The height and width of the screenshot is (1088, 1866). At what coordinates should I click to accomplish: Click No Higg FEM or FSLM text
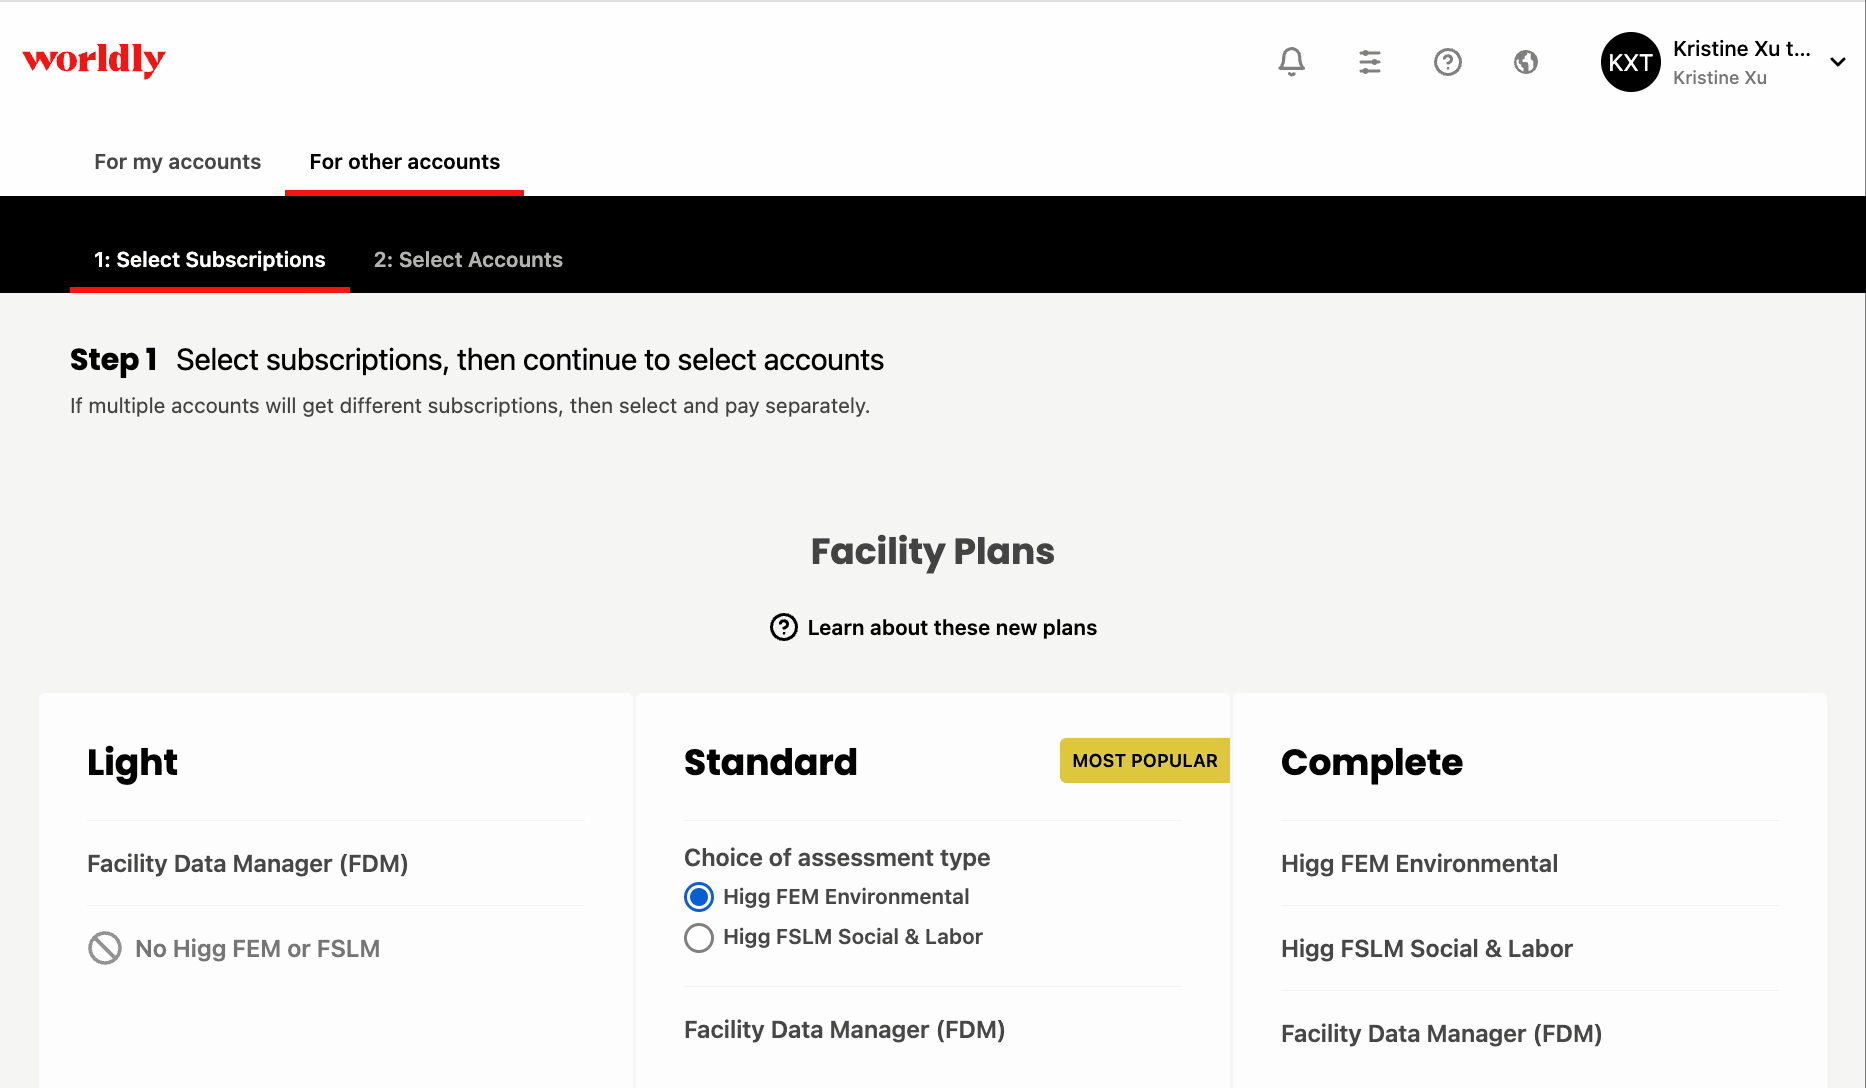pyautogui.click(x=258, y=949)
